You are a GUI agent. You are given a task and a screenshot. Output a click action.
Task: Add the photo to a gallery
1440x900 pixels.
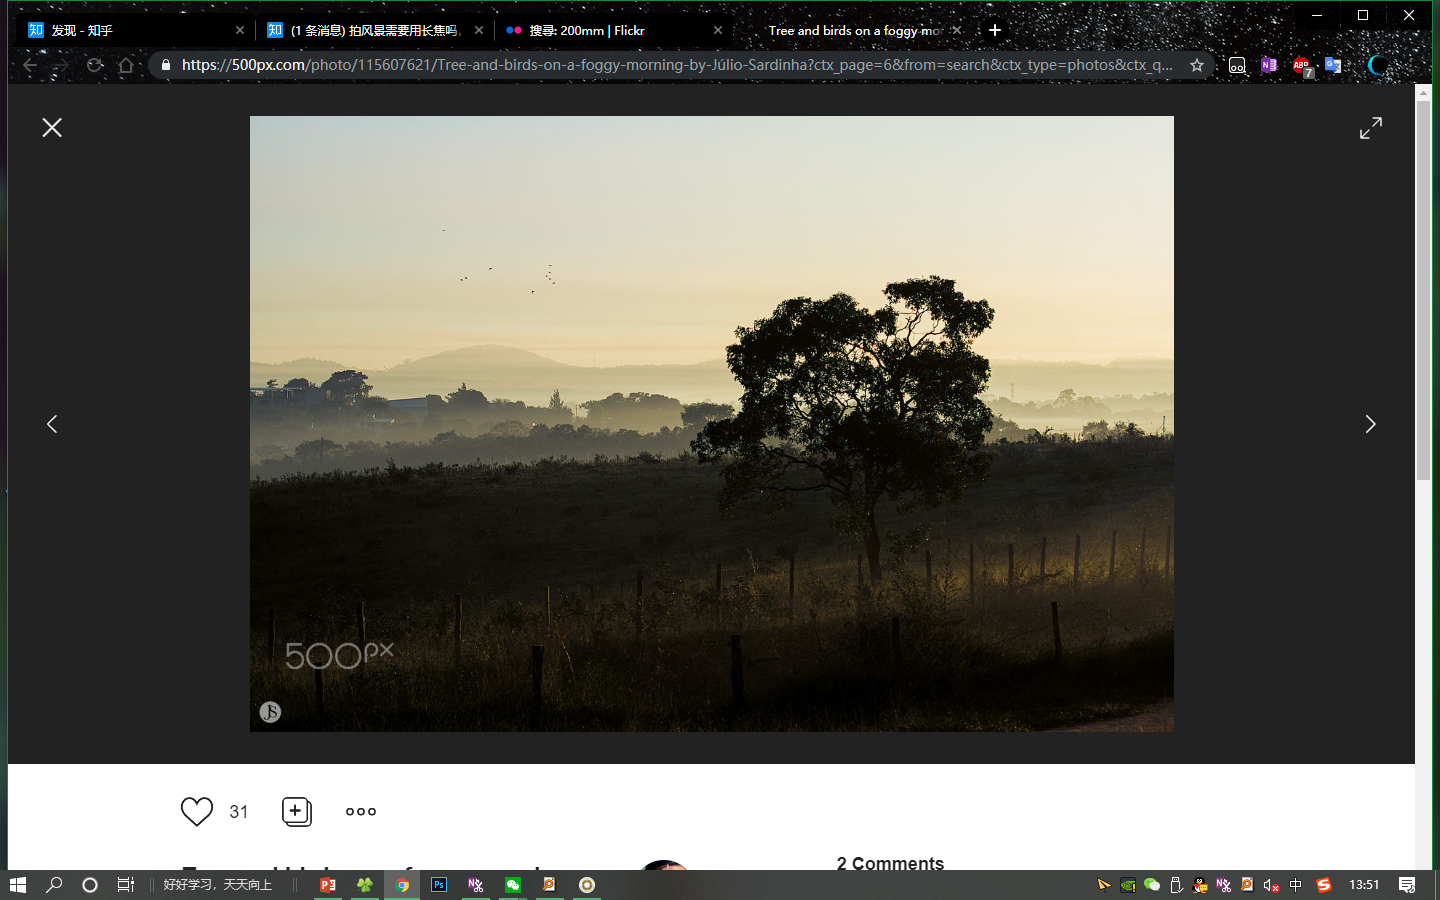297,811
